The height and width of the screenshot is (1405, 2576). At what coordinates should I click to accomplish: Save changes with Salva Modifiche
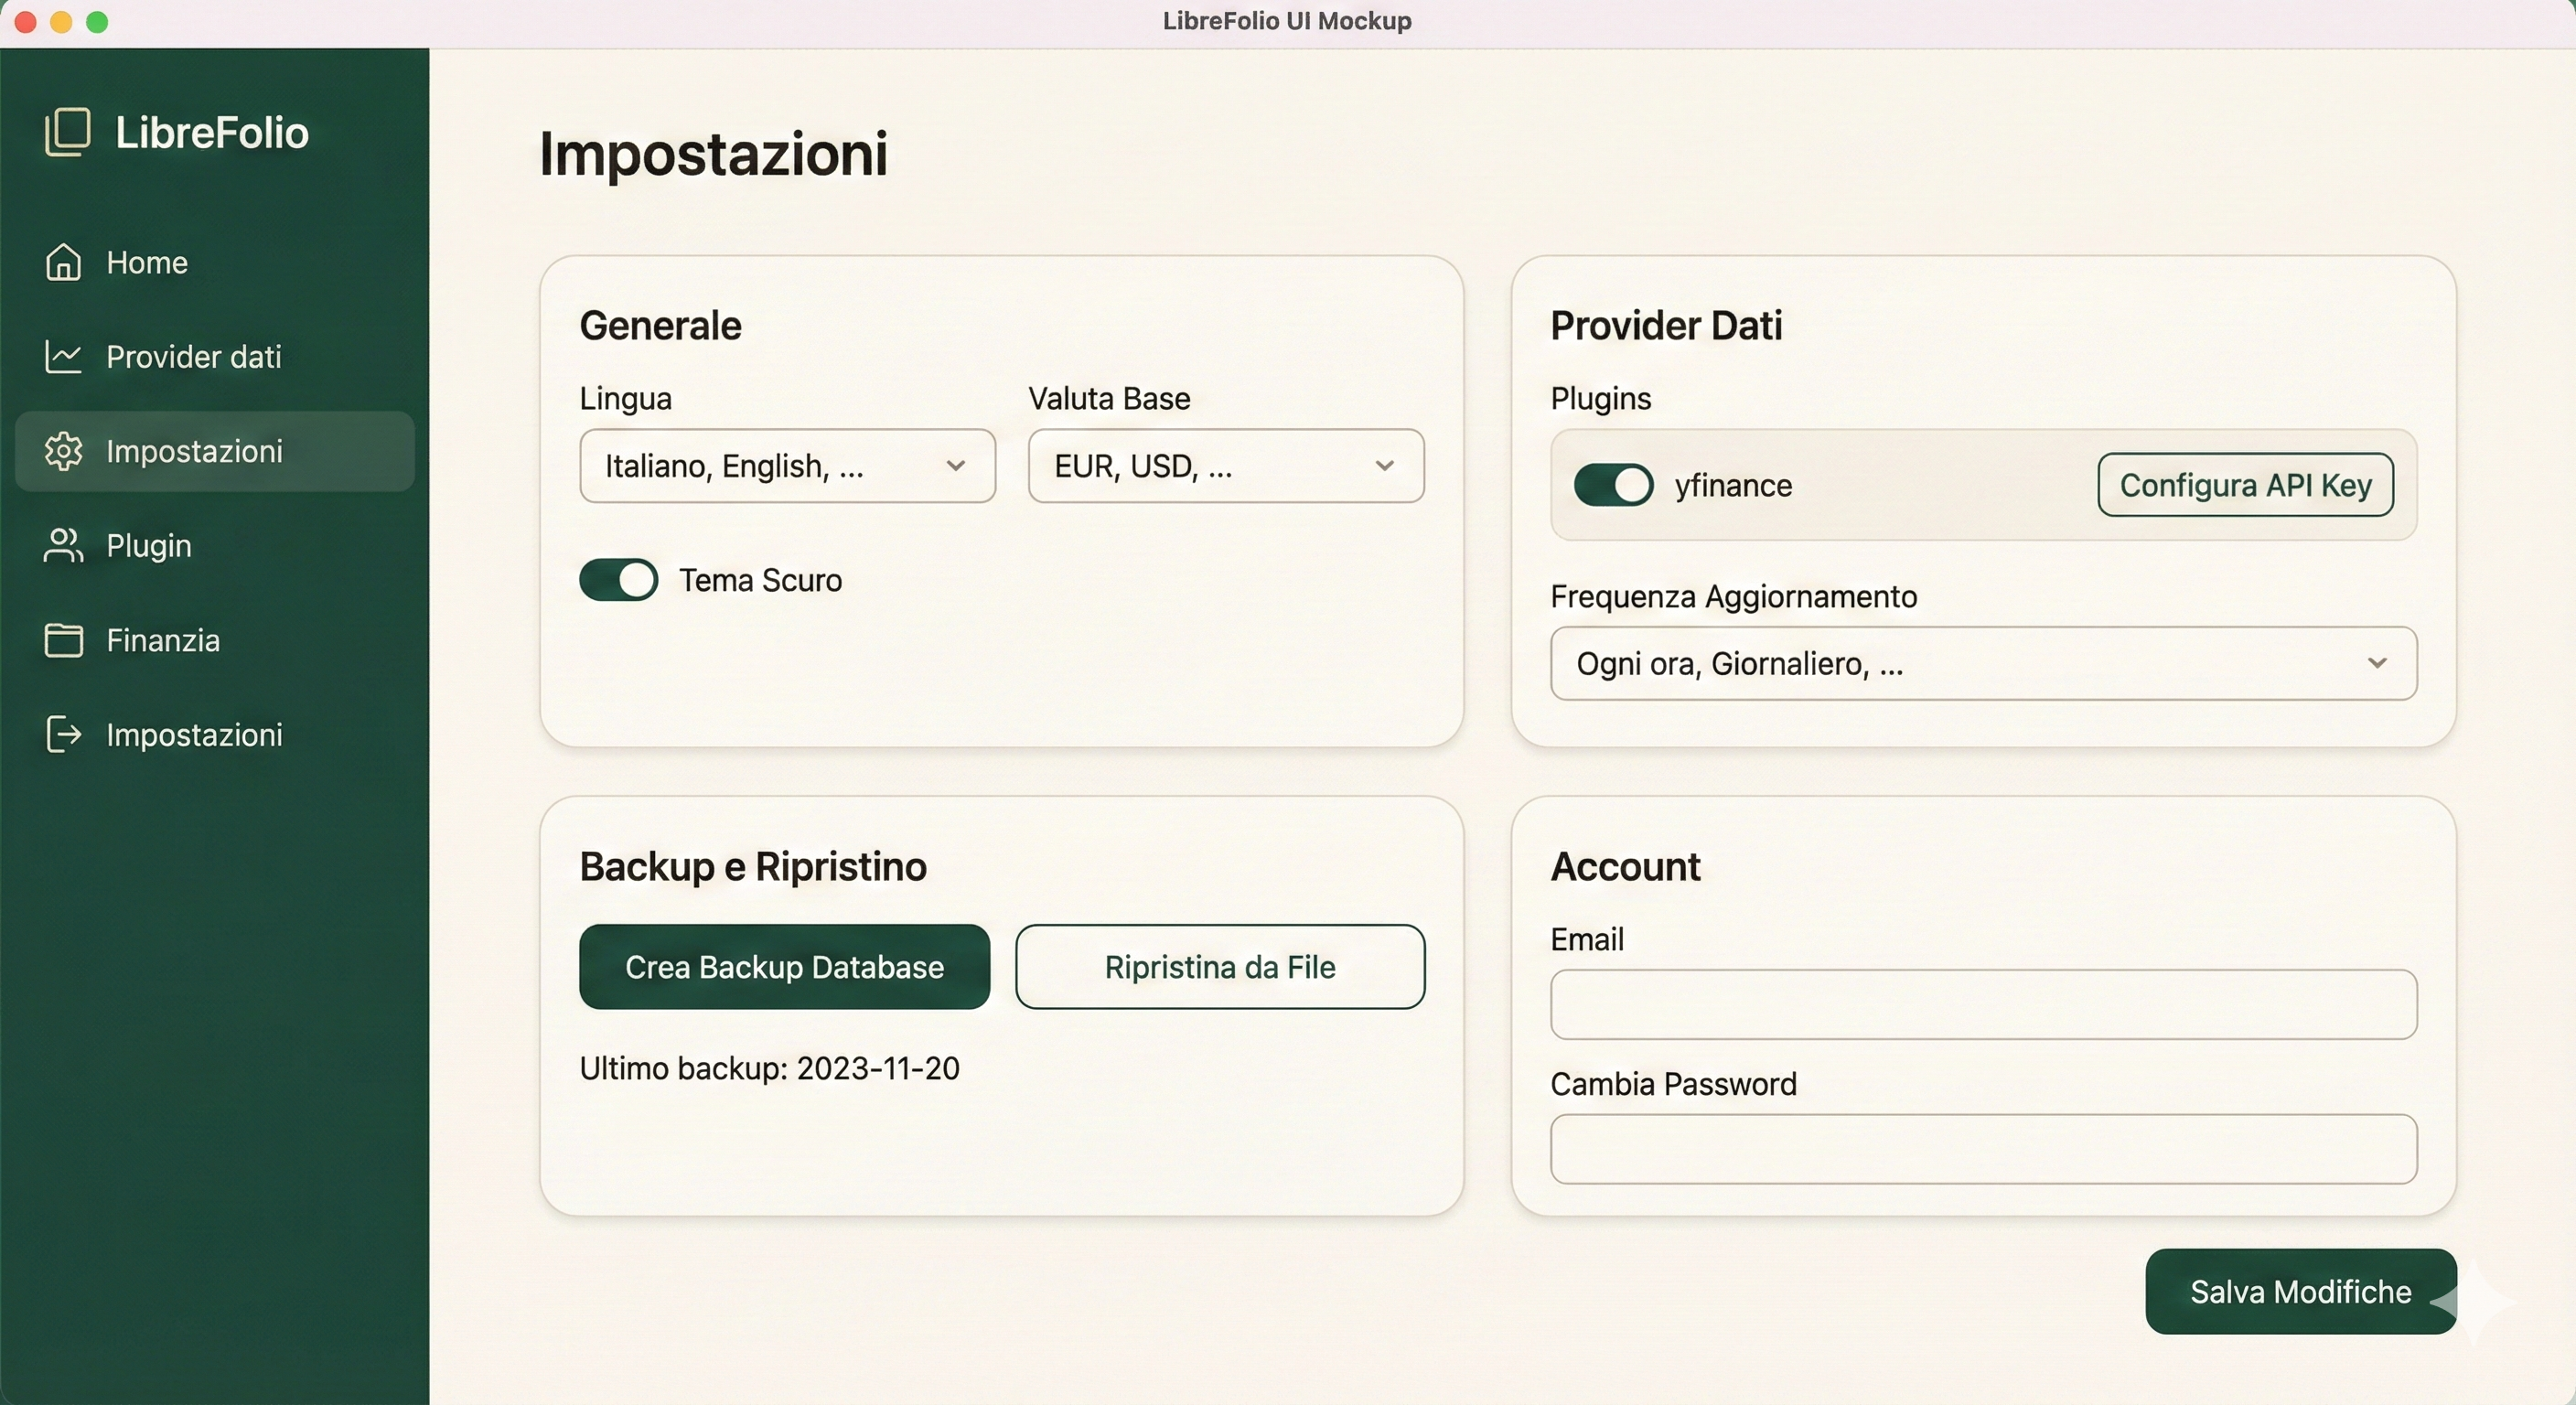2299,1291
